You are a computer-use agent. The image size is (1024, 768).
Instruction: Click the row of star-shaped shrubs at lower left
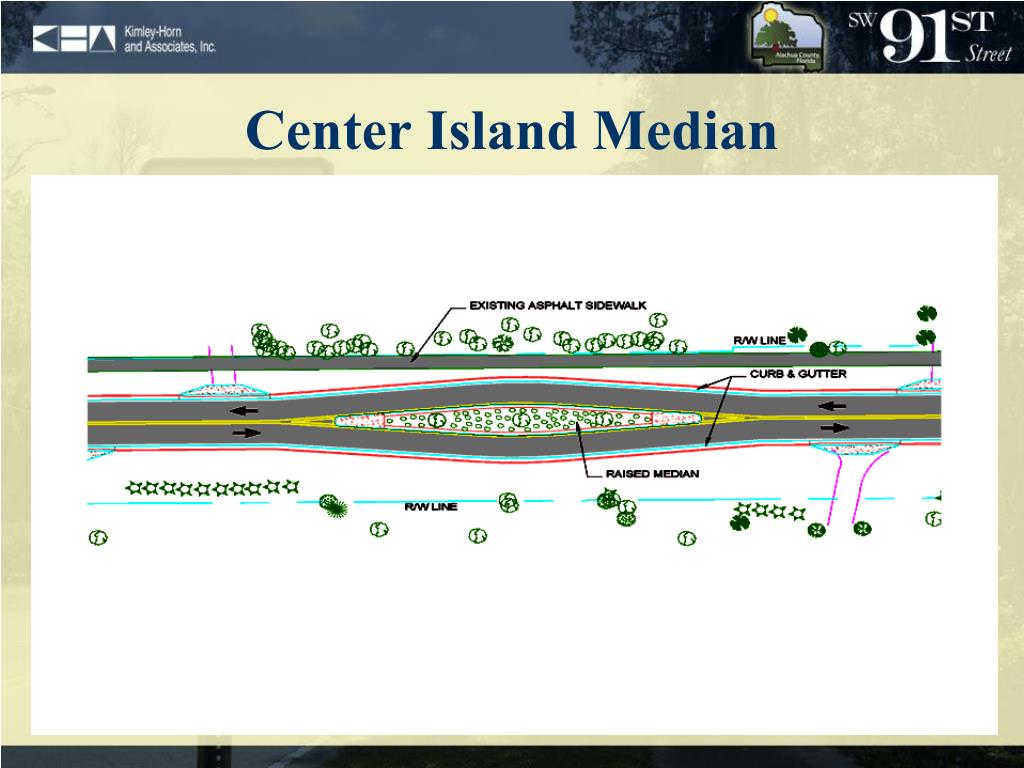tap(213, 488)
